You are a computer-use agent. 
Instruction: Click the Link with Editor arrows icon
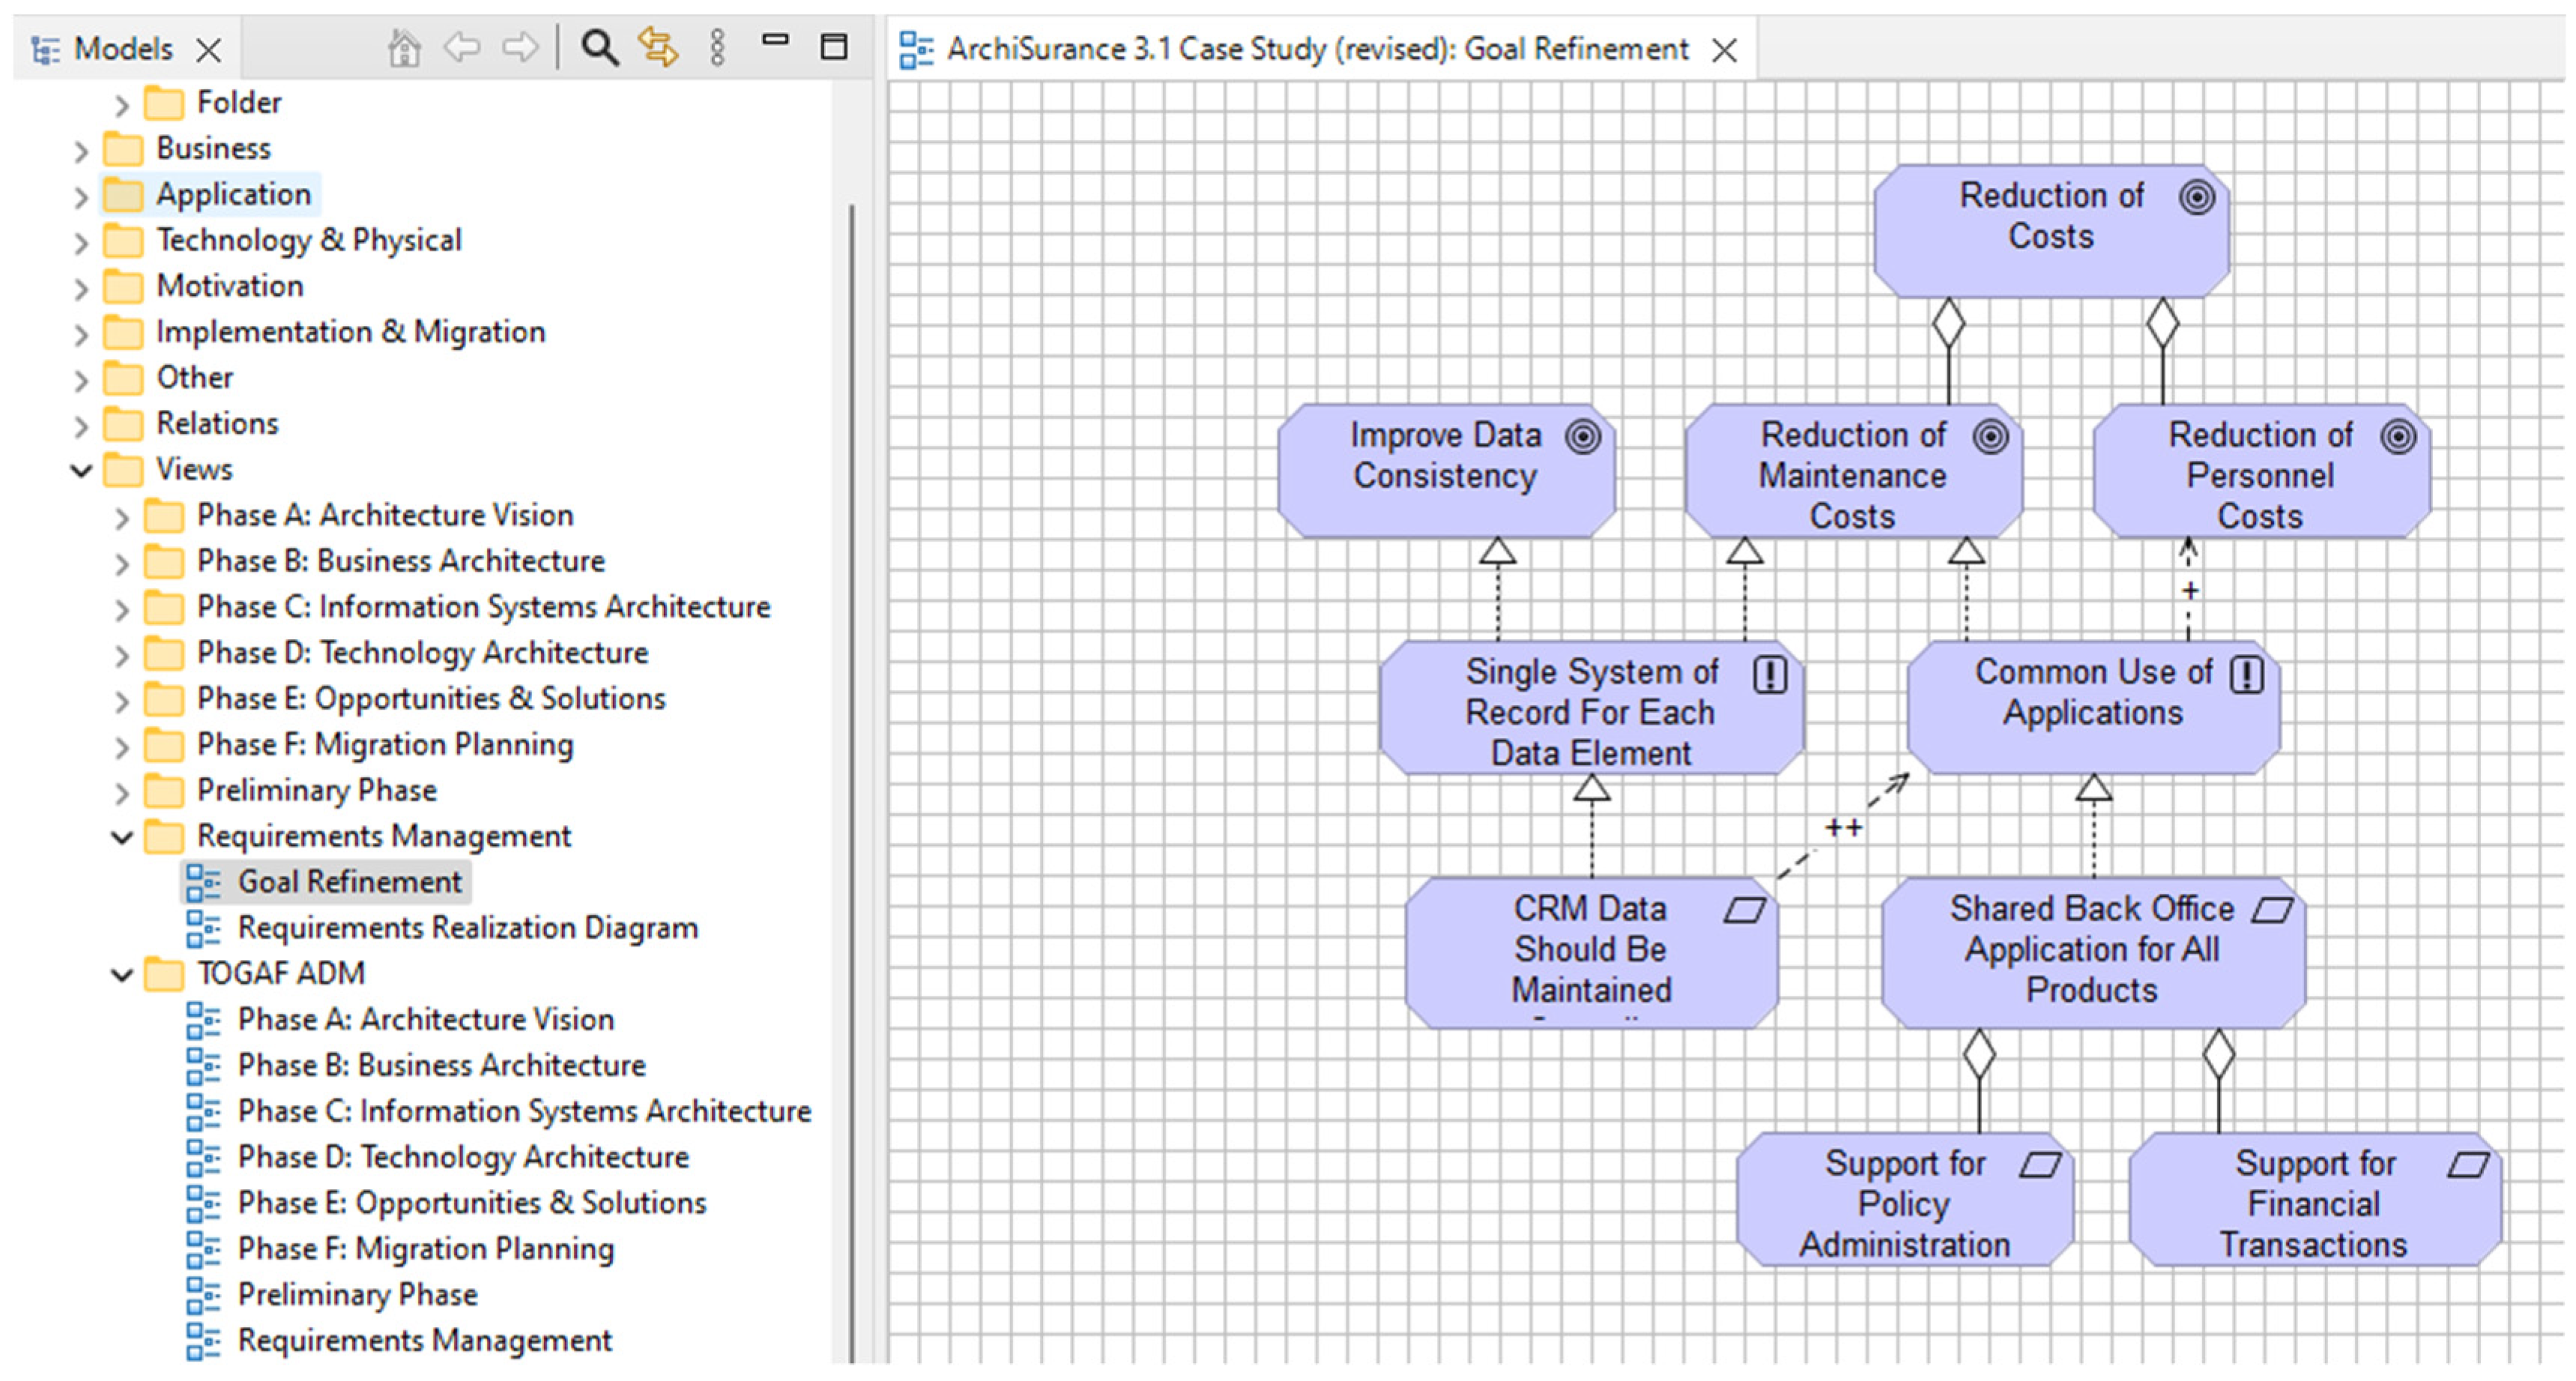pyautogui.click(x=658, y=47)
